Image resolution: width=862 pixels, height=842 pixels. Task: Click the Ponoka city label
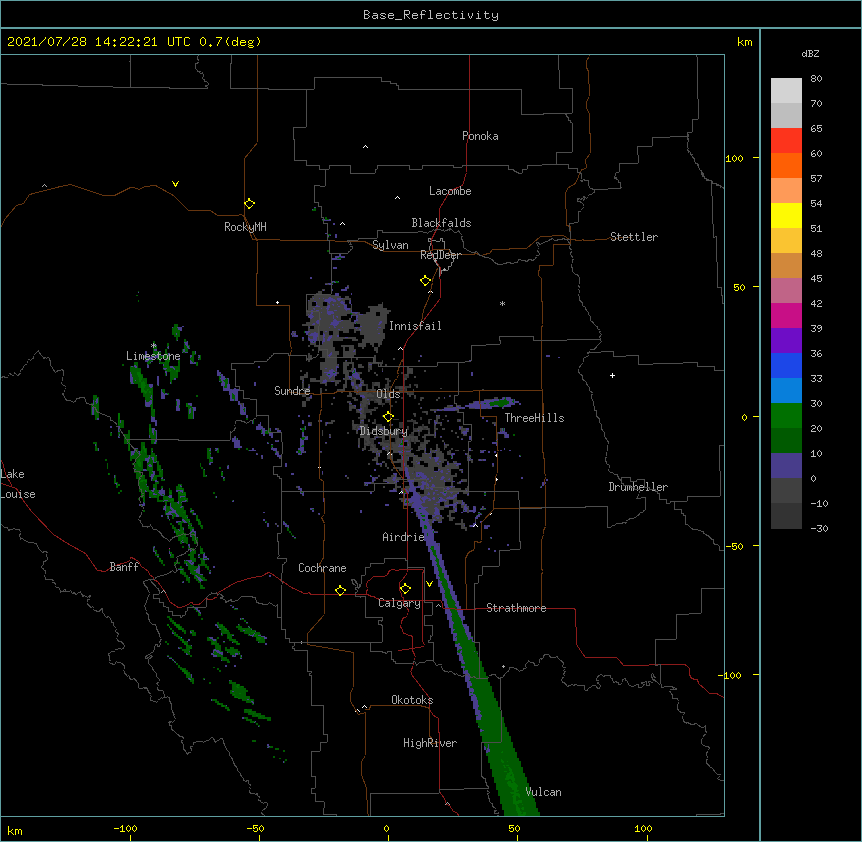pos(480,136)
